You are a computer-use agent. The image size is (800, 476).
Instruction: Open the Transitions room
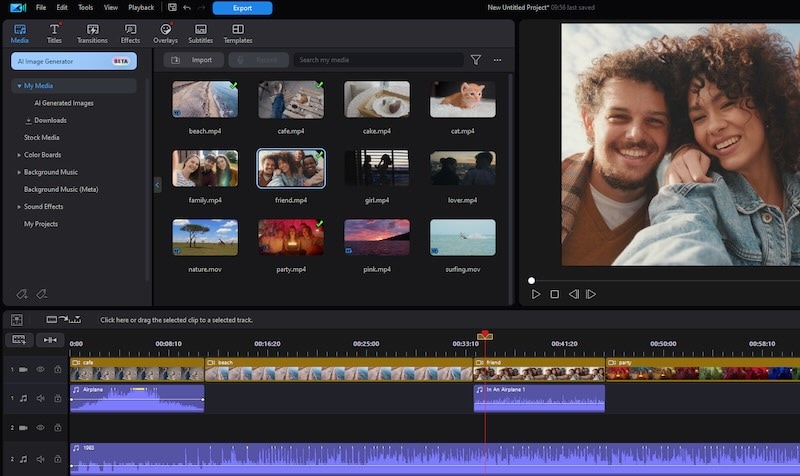tap(92, 34)
